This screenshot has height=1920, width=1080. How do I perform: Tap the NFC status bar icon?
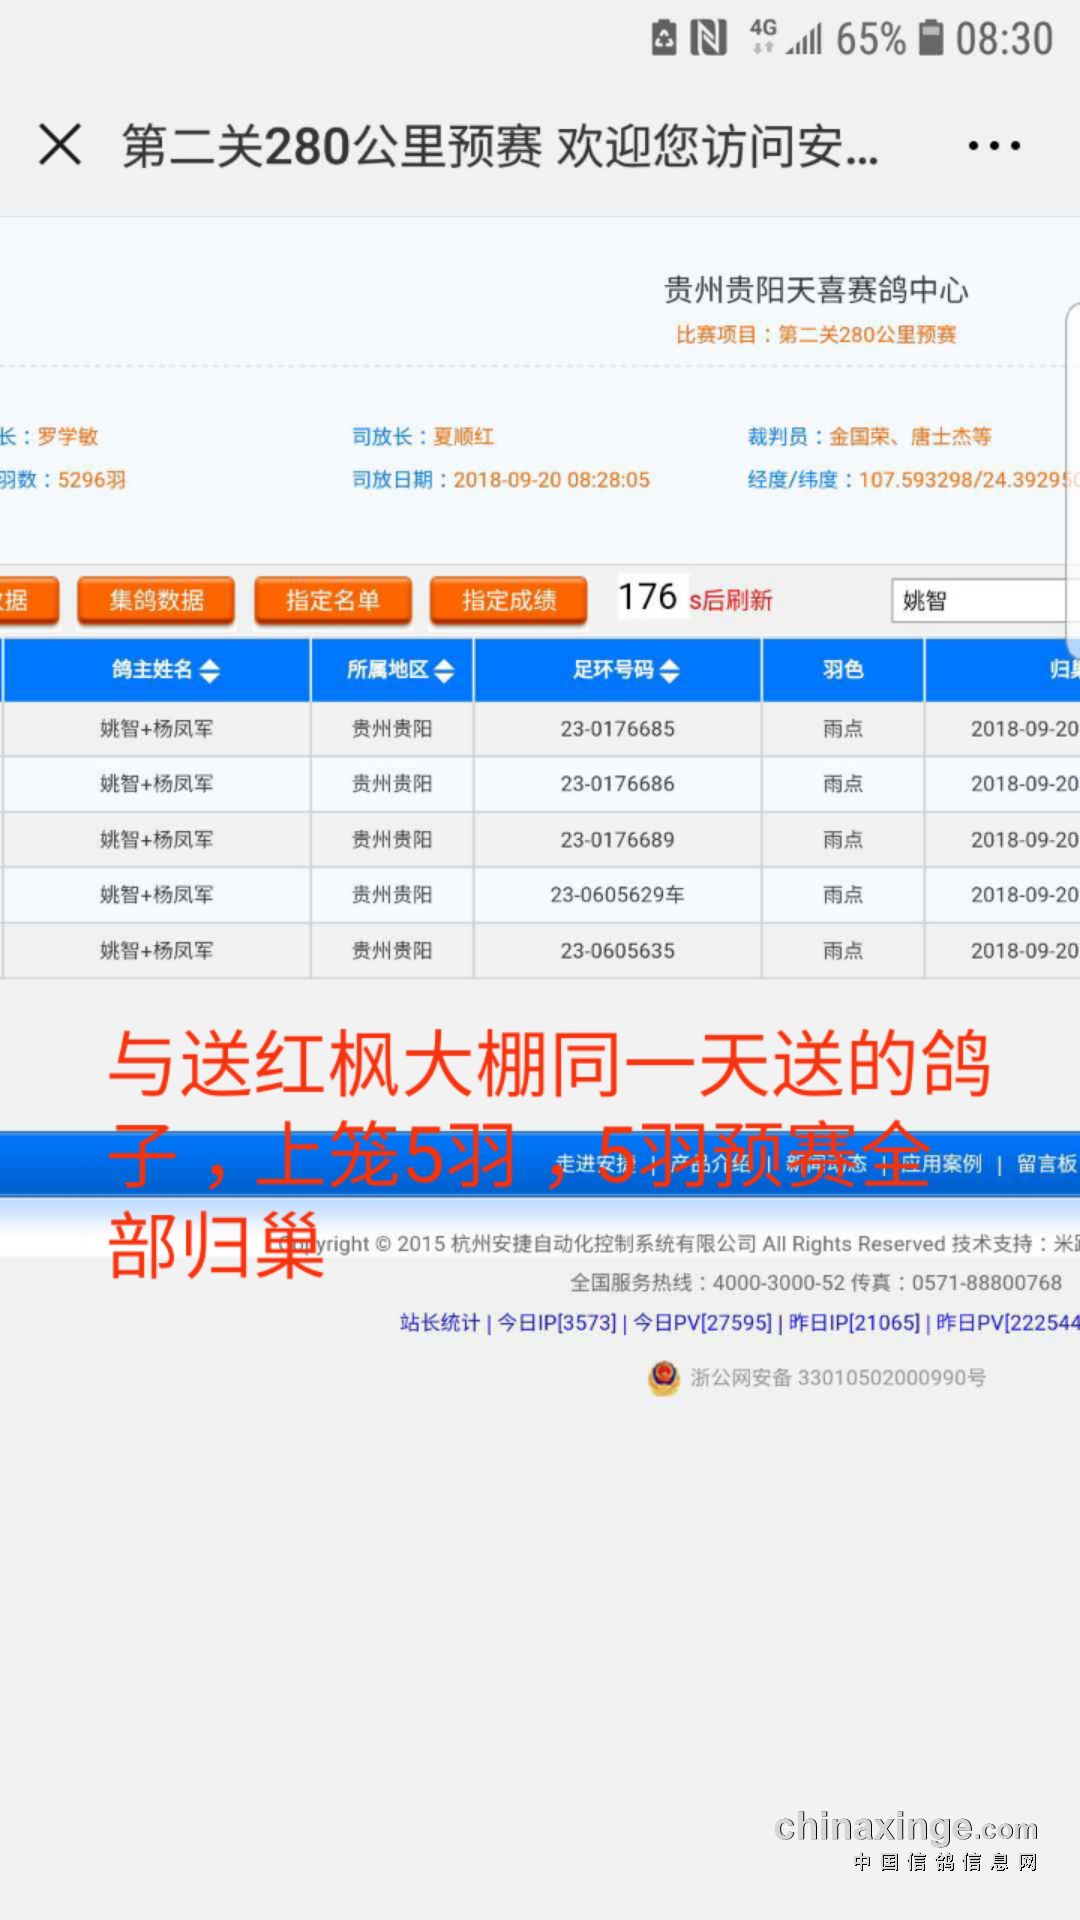tap(708, 39)
